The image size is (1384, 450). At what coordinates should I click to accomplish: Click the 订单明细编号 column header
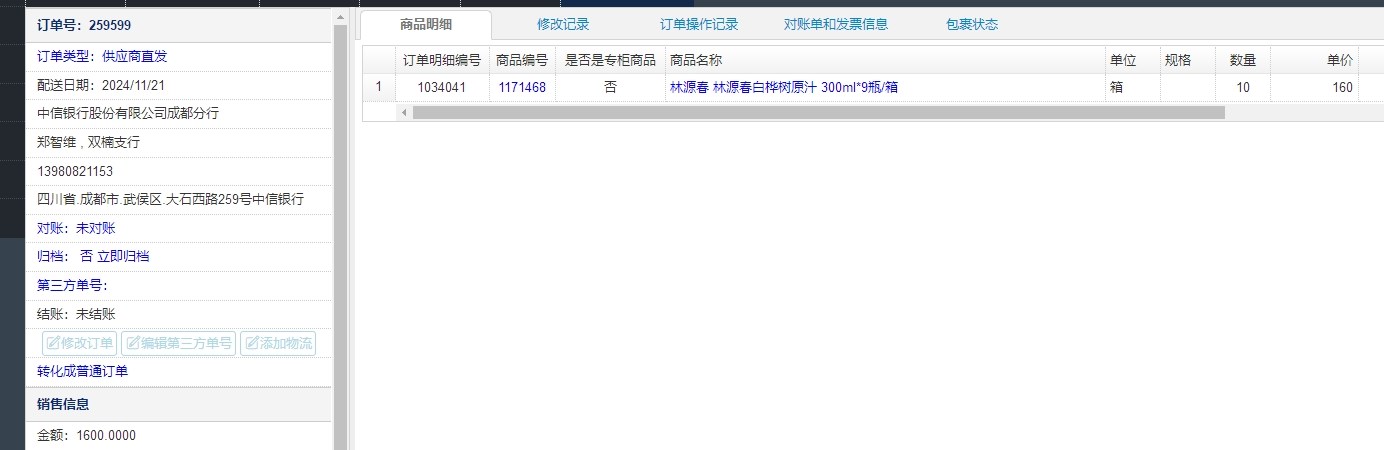[442, 60]
